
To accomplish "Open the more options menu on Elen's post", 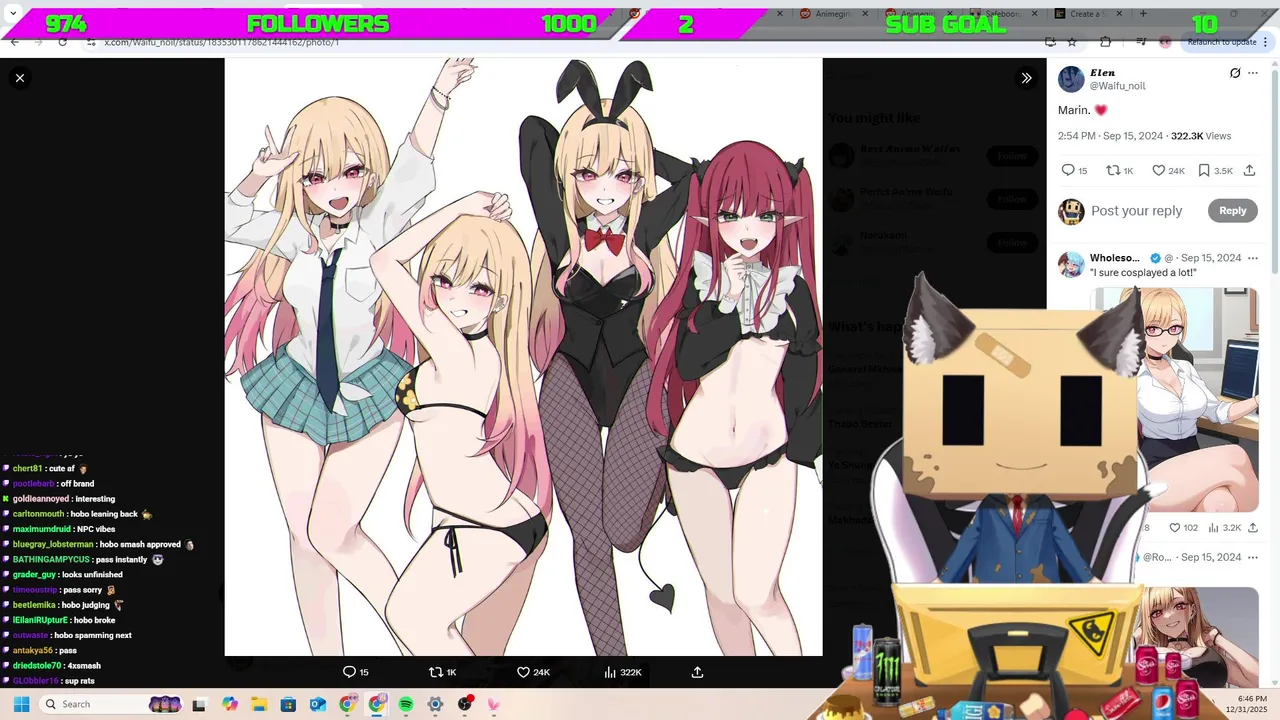I will (x=1253, y=73).
